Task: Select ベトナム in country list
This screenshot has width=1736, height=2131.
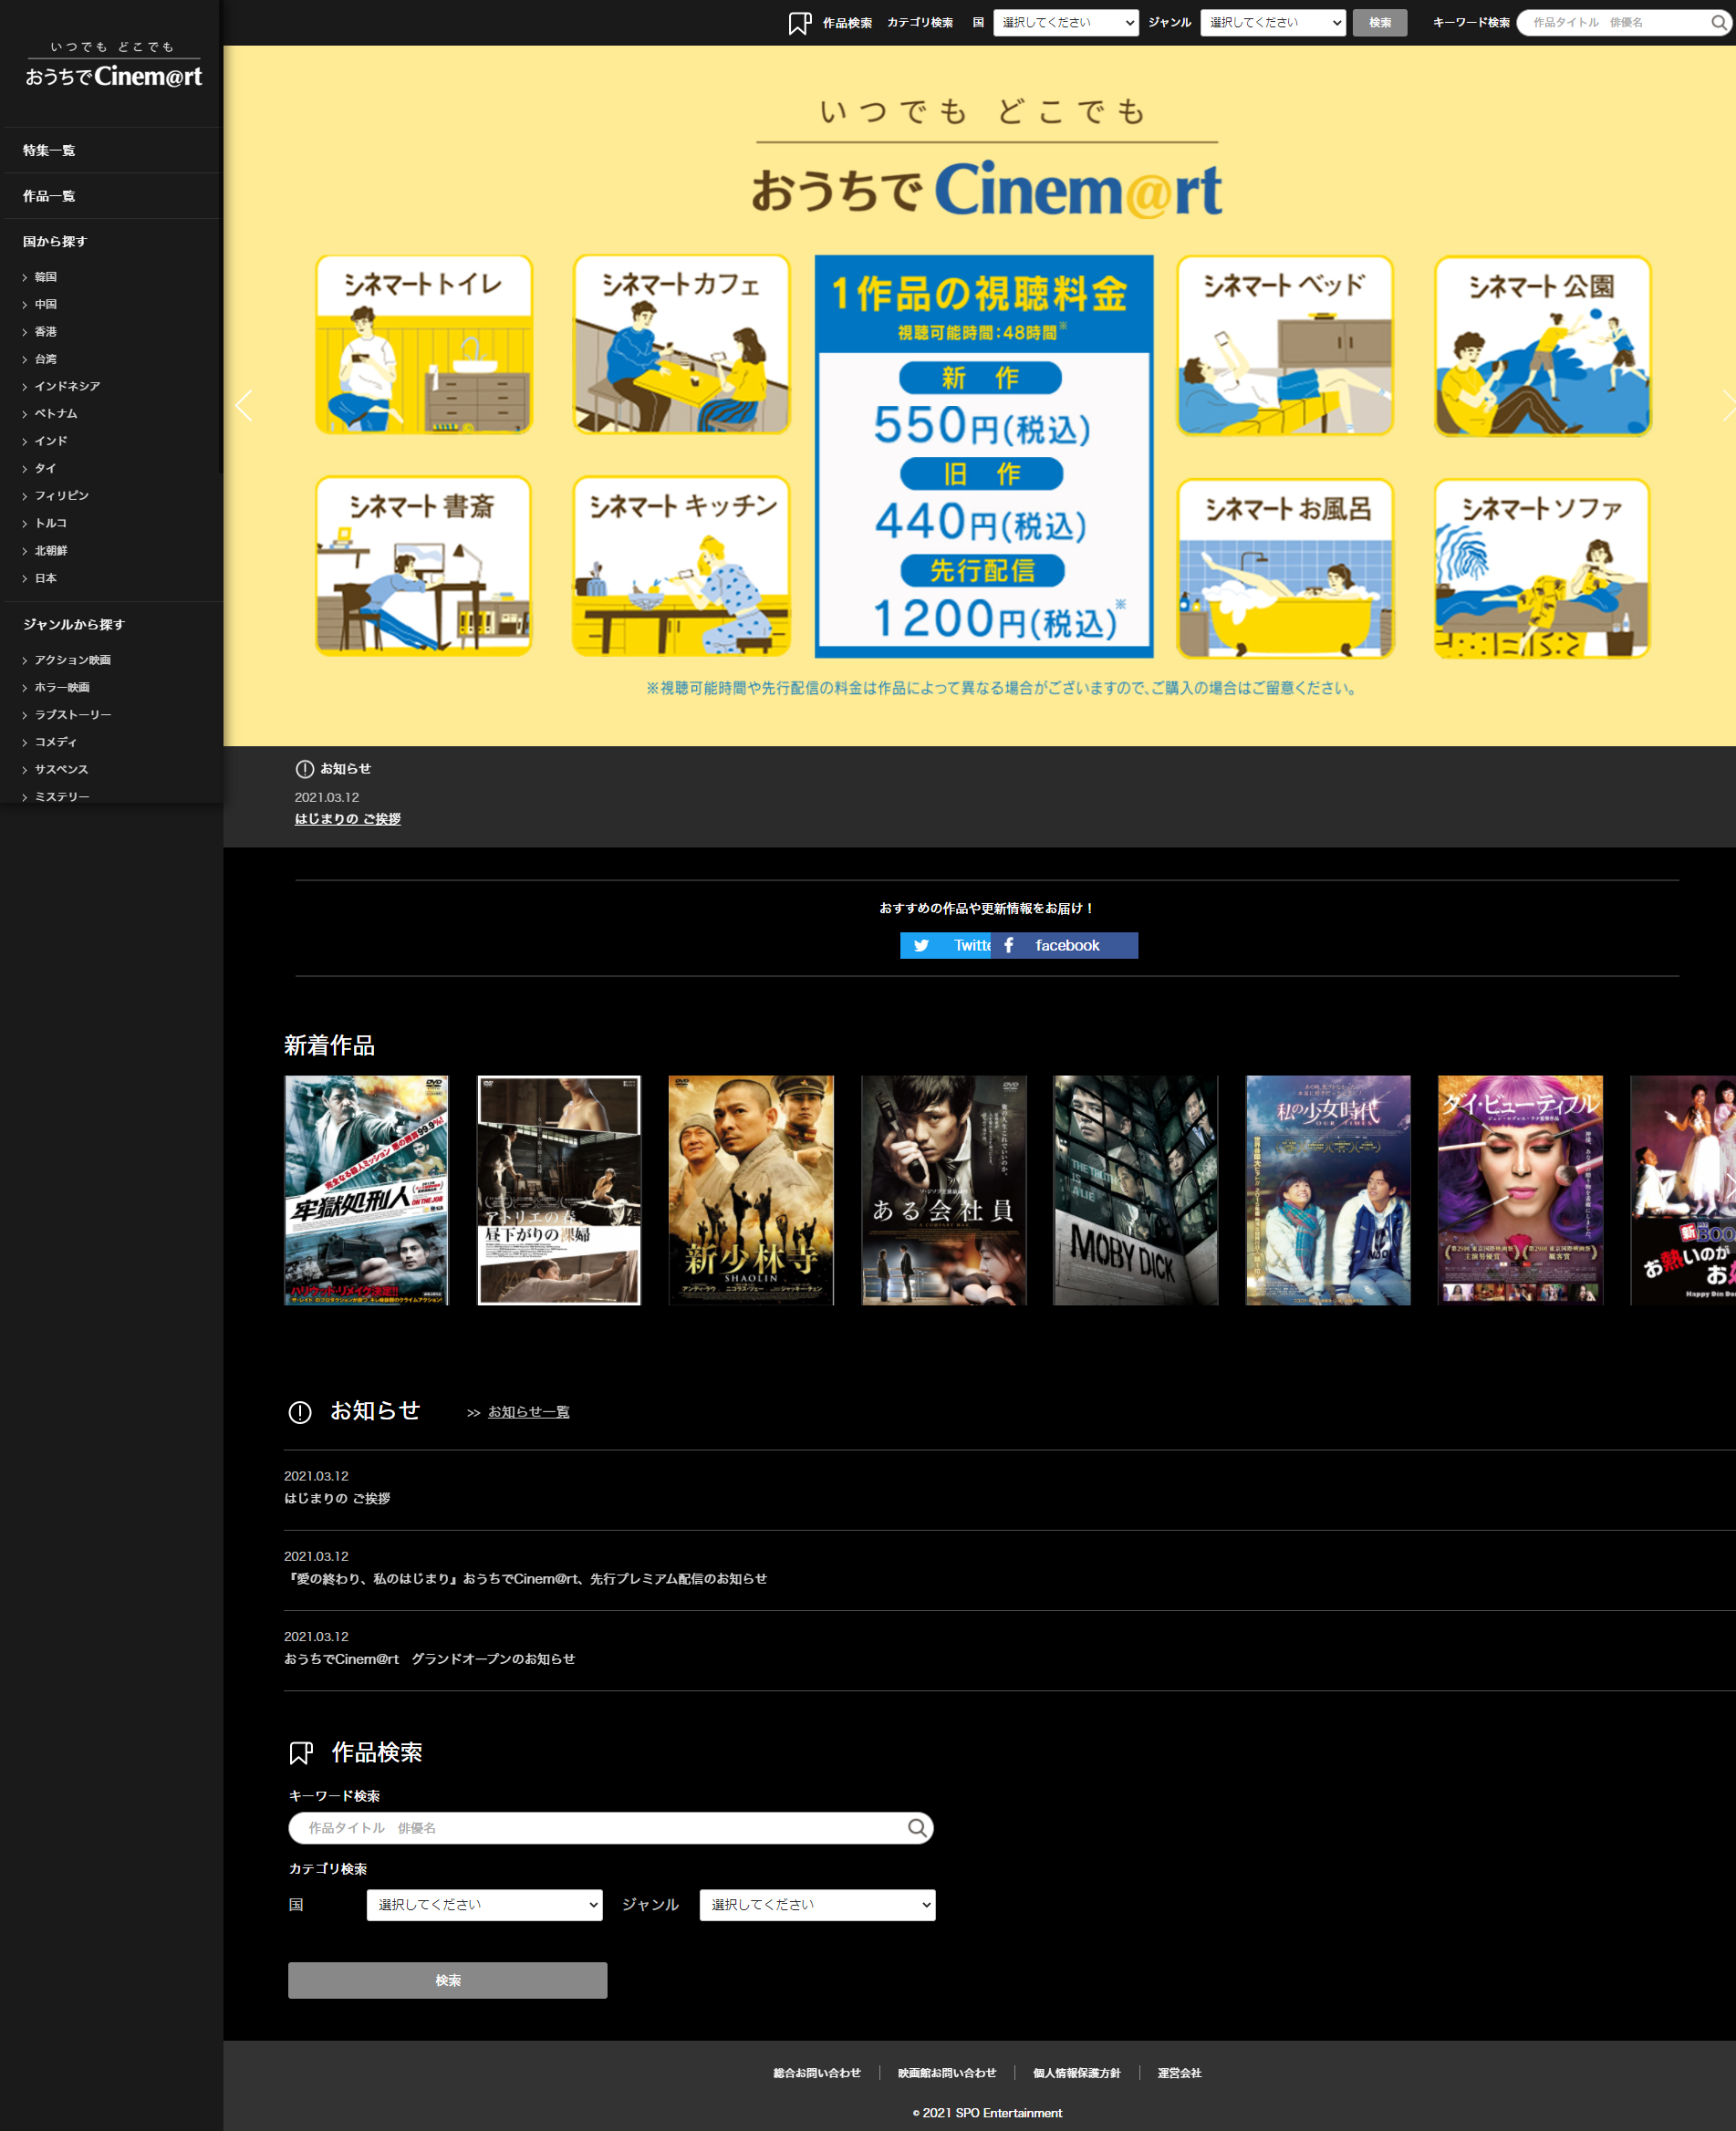Action: click(x=56, y=414)
